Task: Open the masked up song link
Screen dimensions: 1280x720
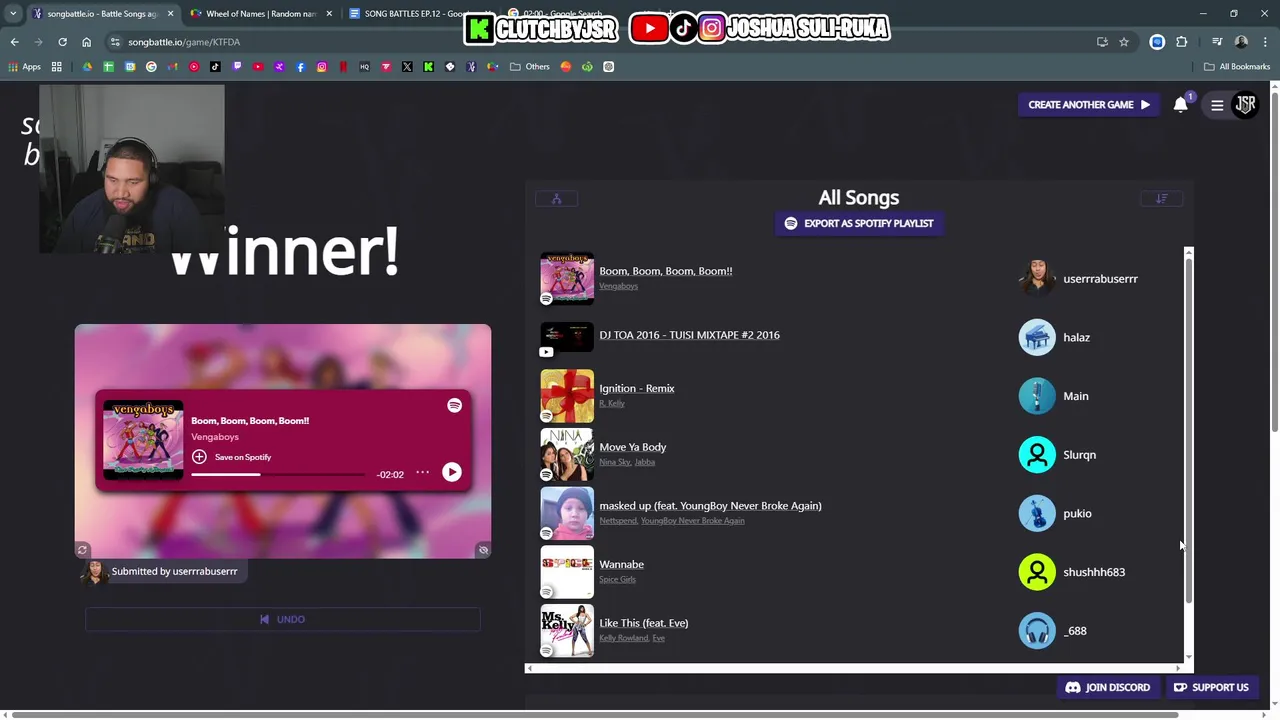Action: pyautogui.click(x=710, y=506)
